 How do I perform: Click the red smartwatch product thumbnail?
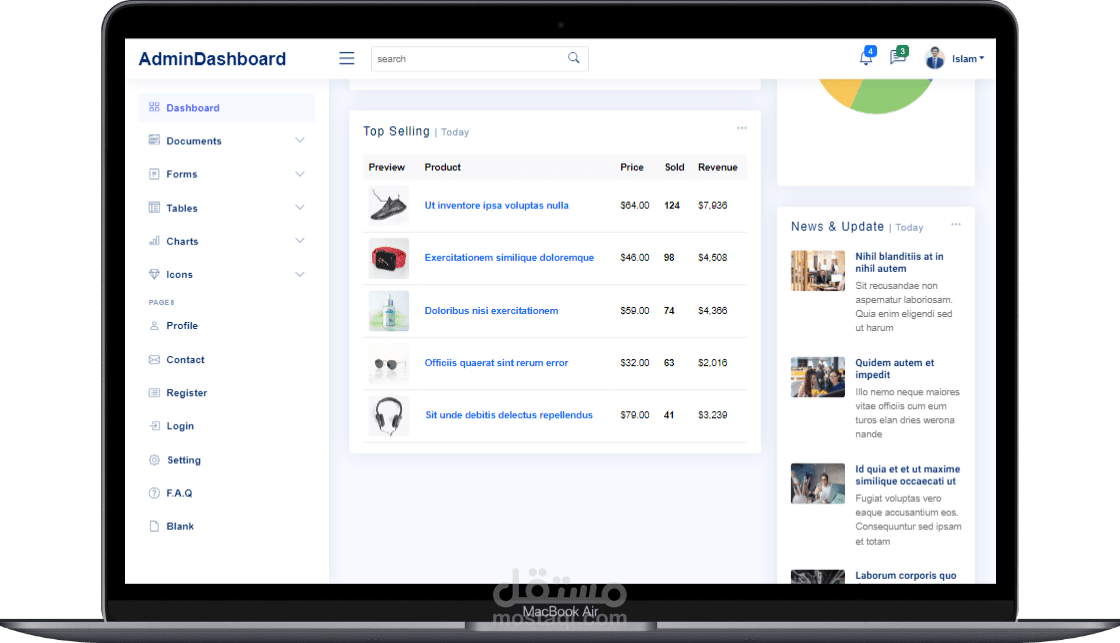[x=389, y=258]
